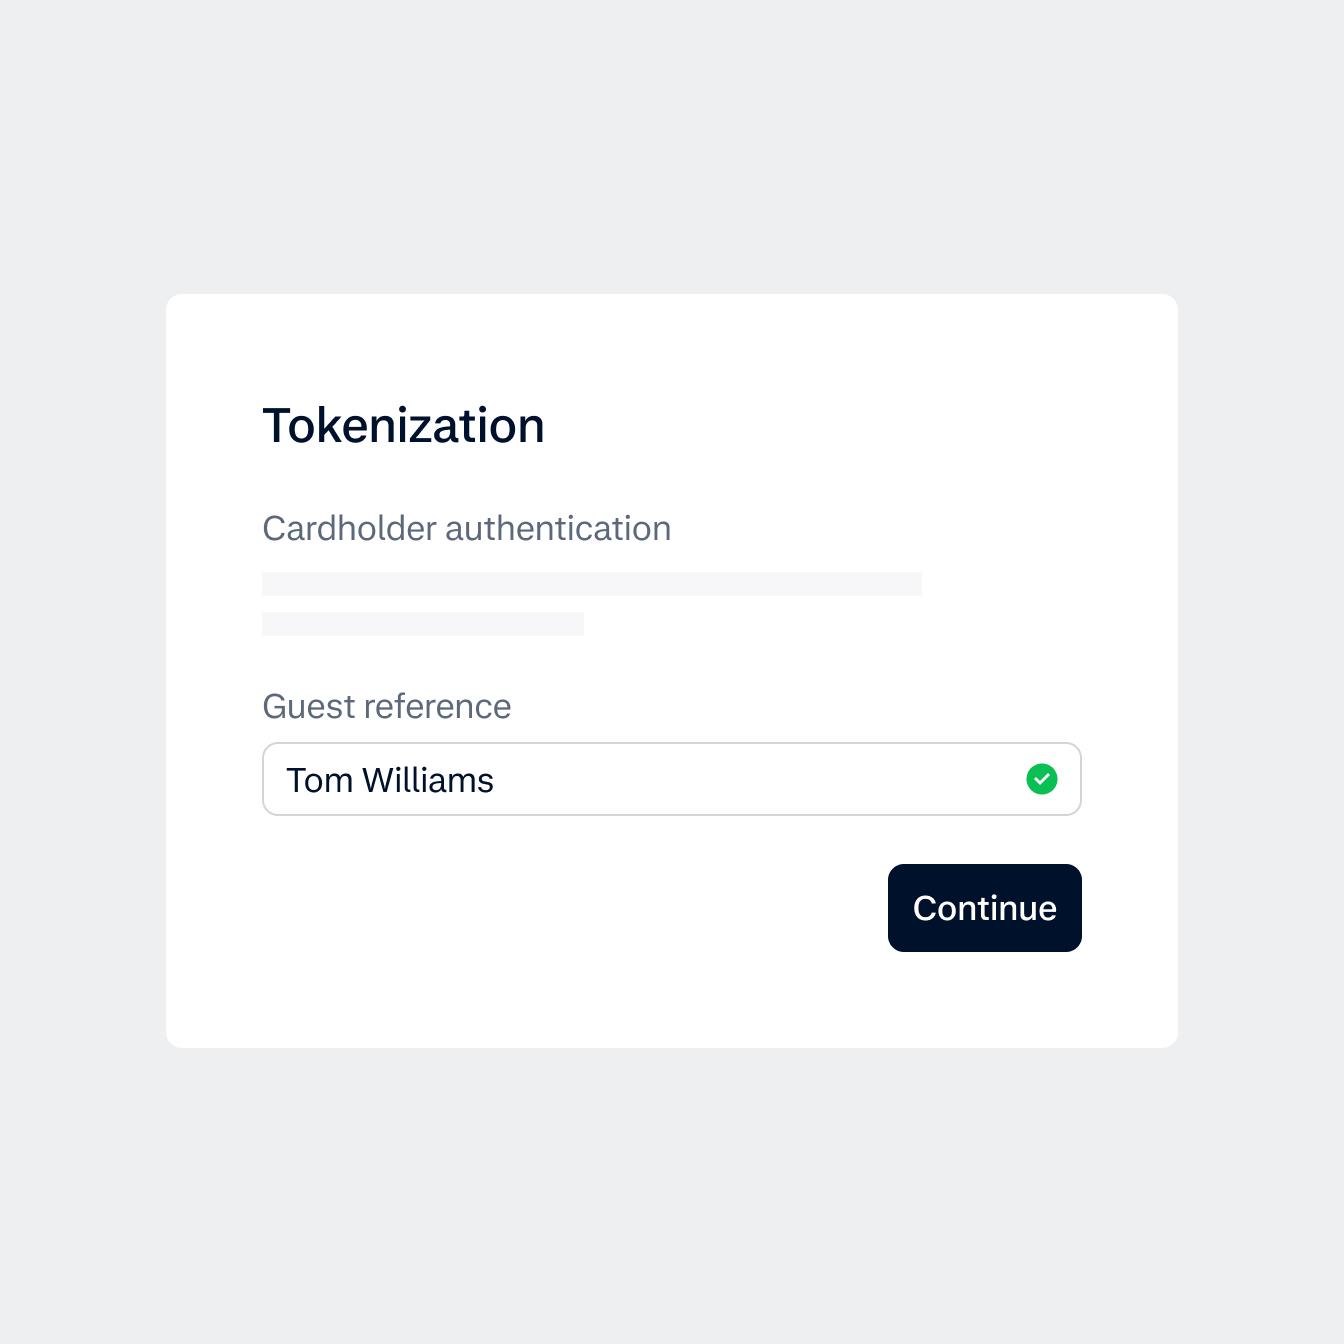Screen dimensions: 1344x1344
Task: Select the Tom Williams text entry
Action: click(391, 779)
